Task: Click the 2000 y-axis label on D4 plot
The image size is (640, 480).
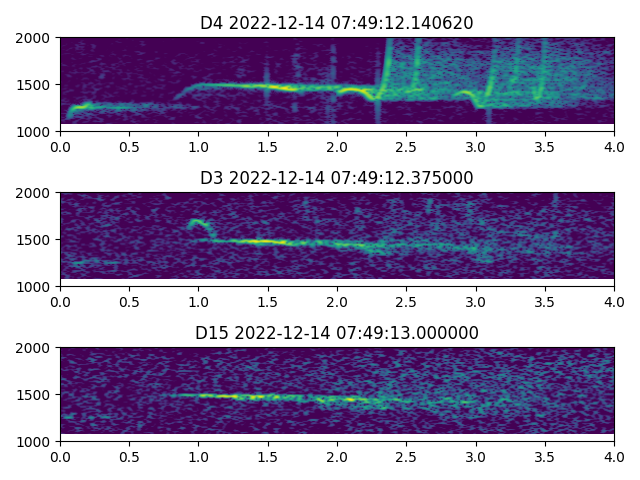Action: (x=36, y=38)
